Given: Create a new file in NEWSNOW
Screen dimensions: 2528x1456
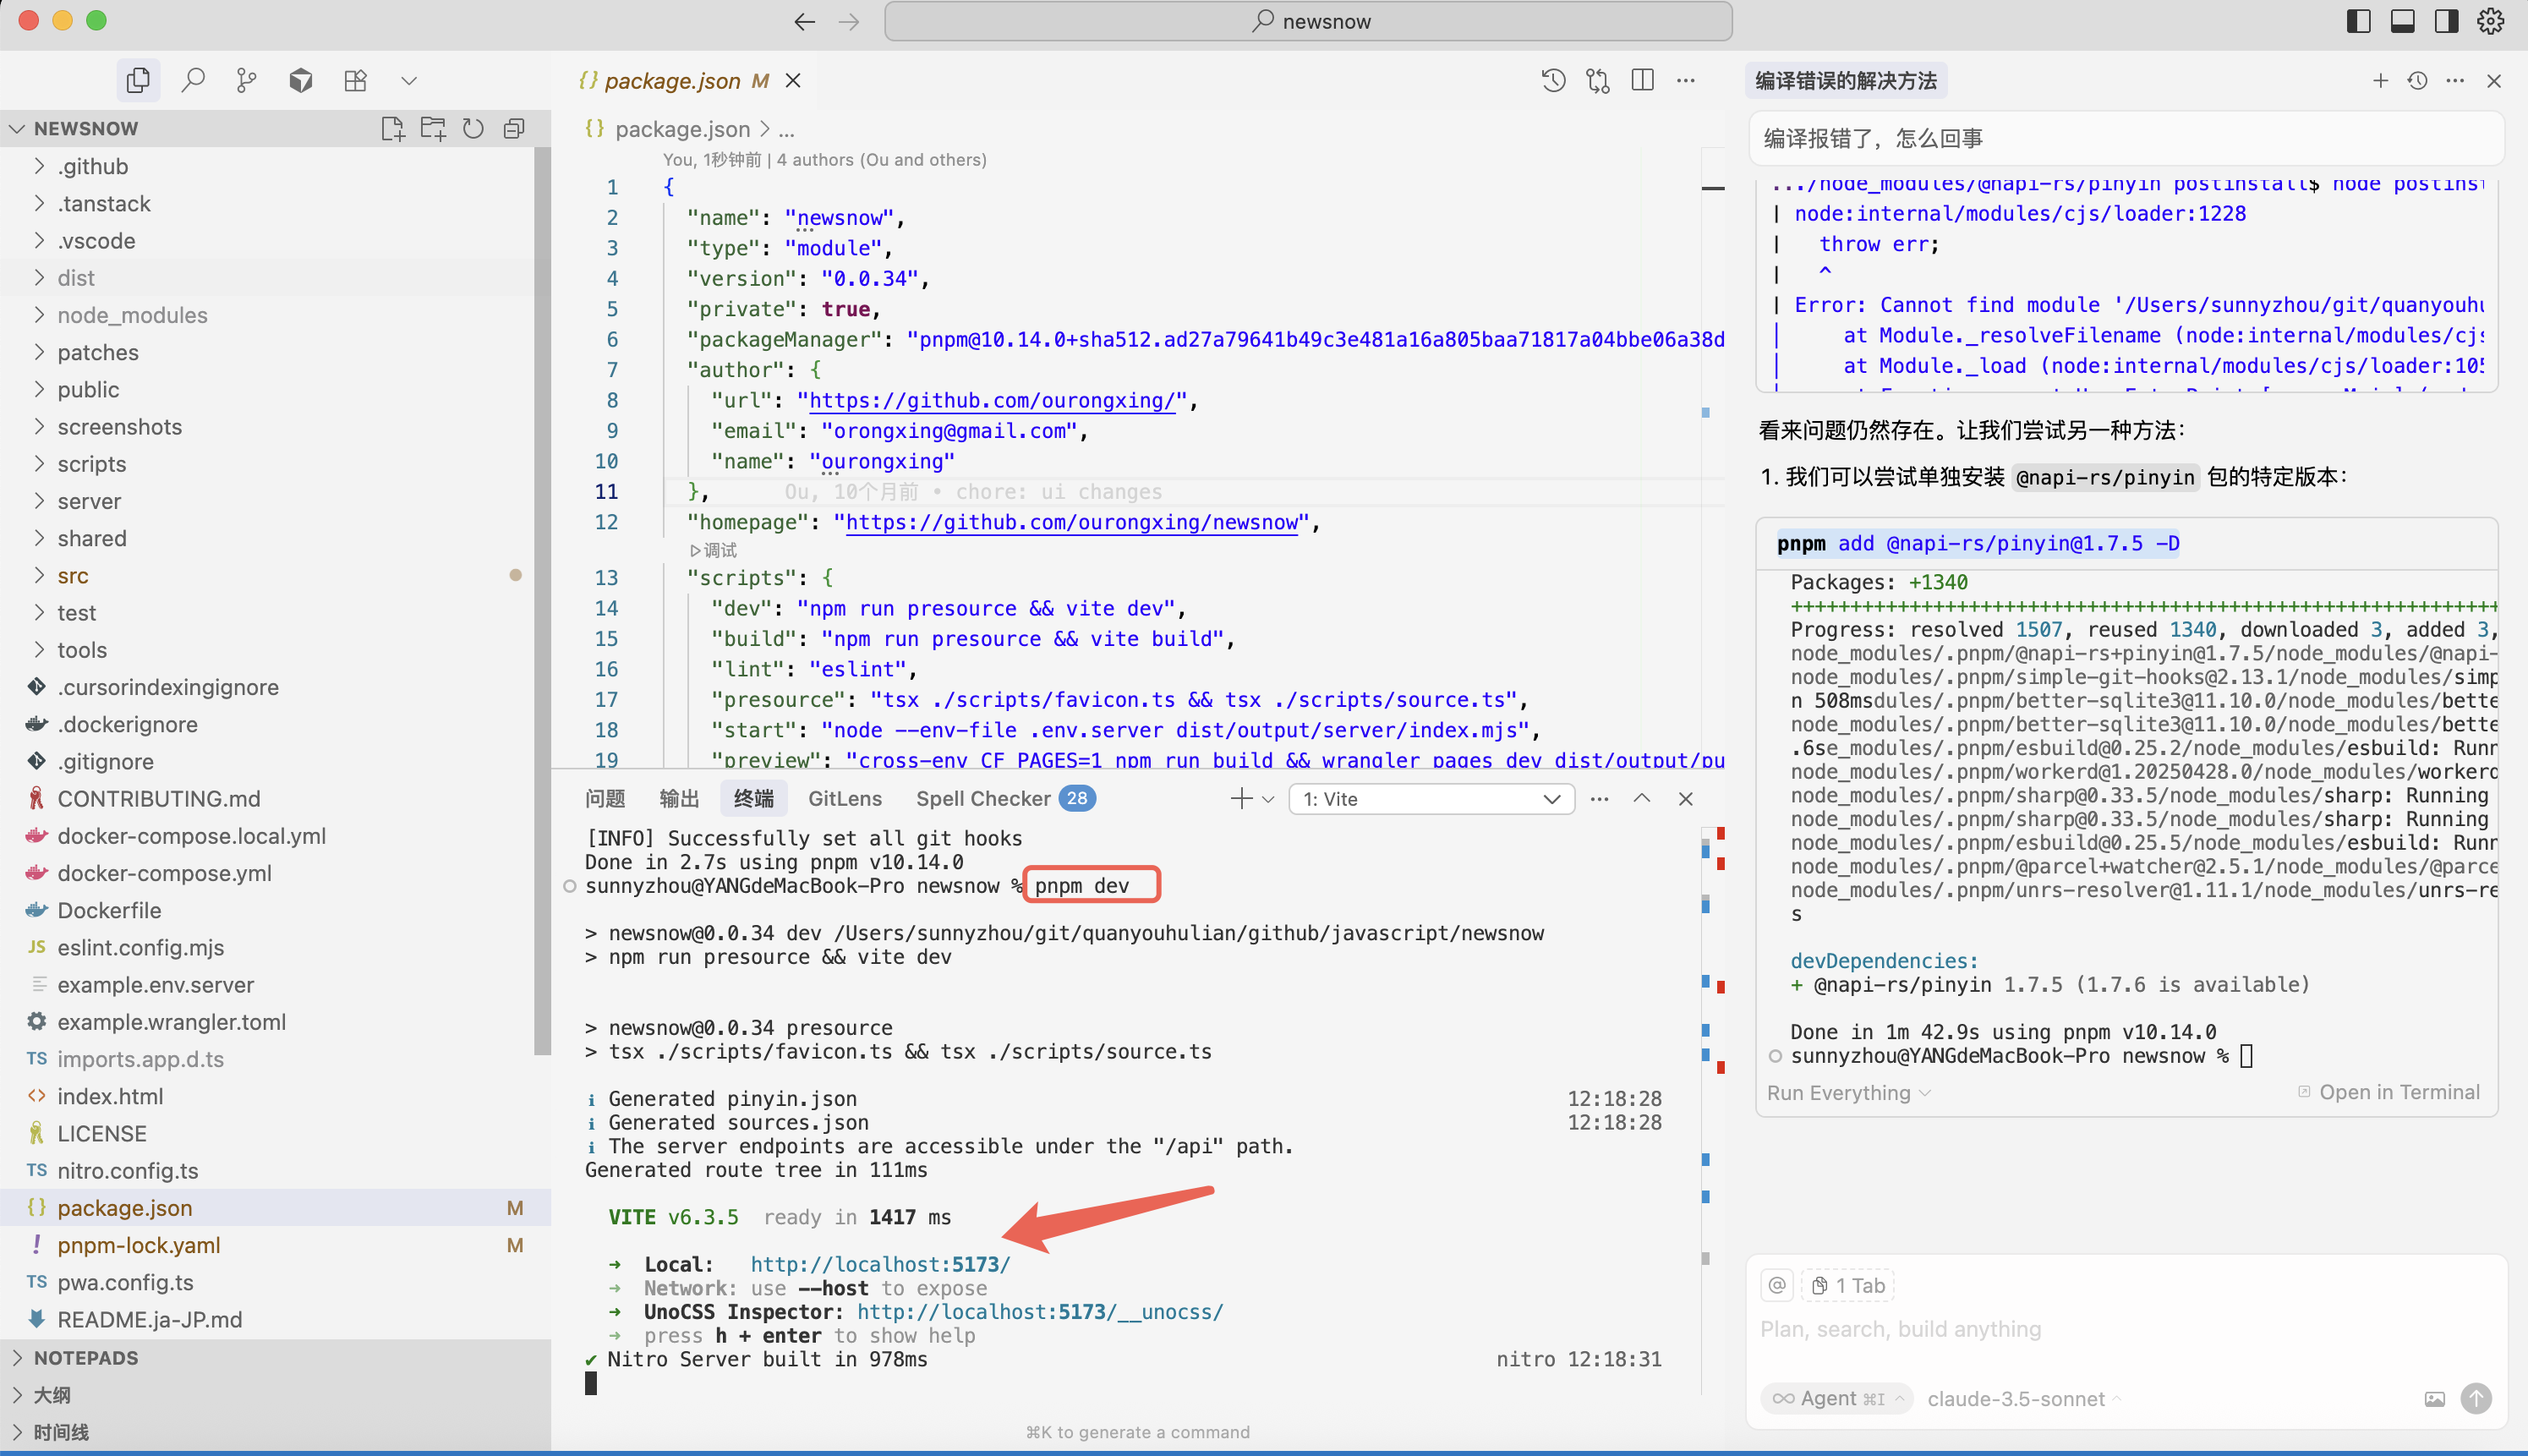Looking at the screenshot, I should pos(392,128).
